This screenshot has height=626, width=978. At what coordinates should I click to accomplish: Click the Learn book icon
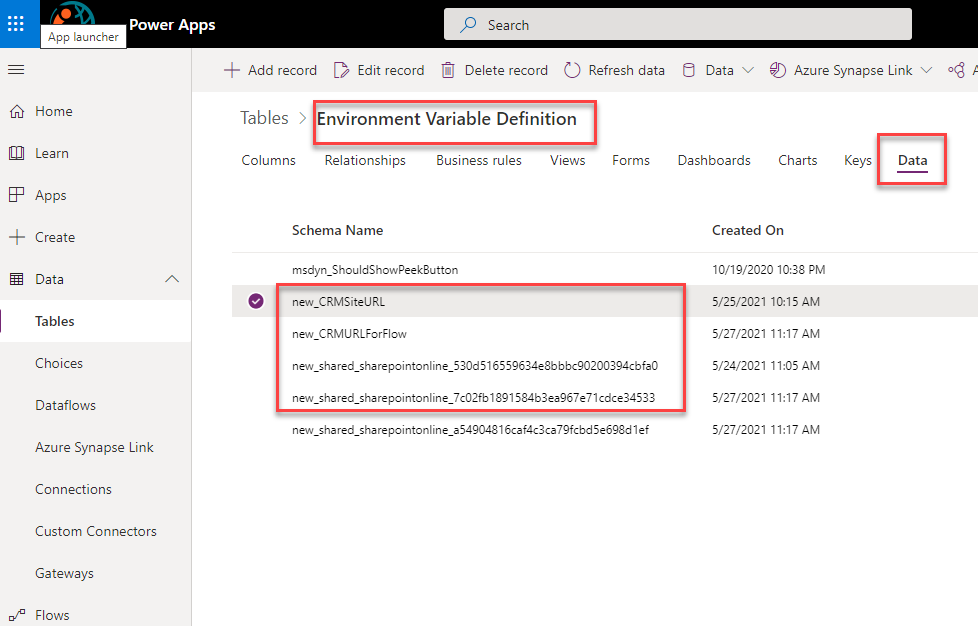[x=17, y=153]
